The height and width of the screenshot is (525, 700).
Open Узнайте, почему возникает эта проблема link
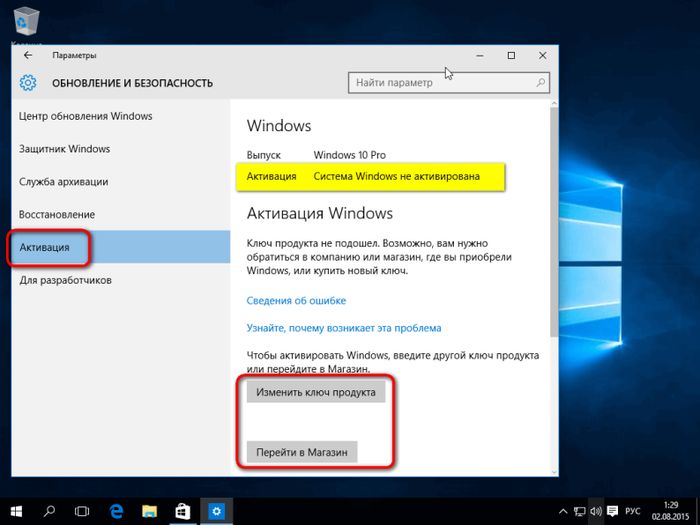[x=344, y=328]
